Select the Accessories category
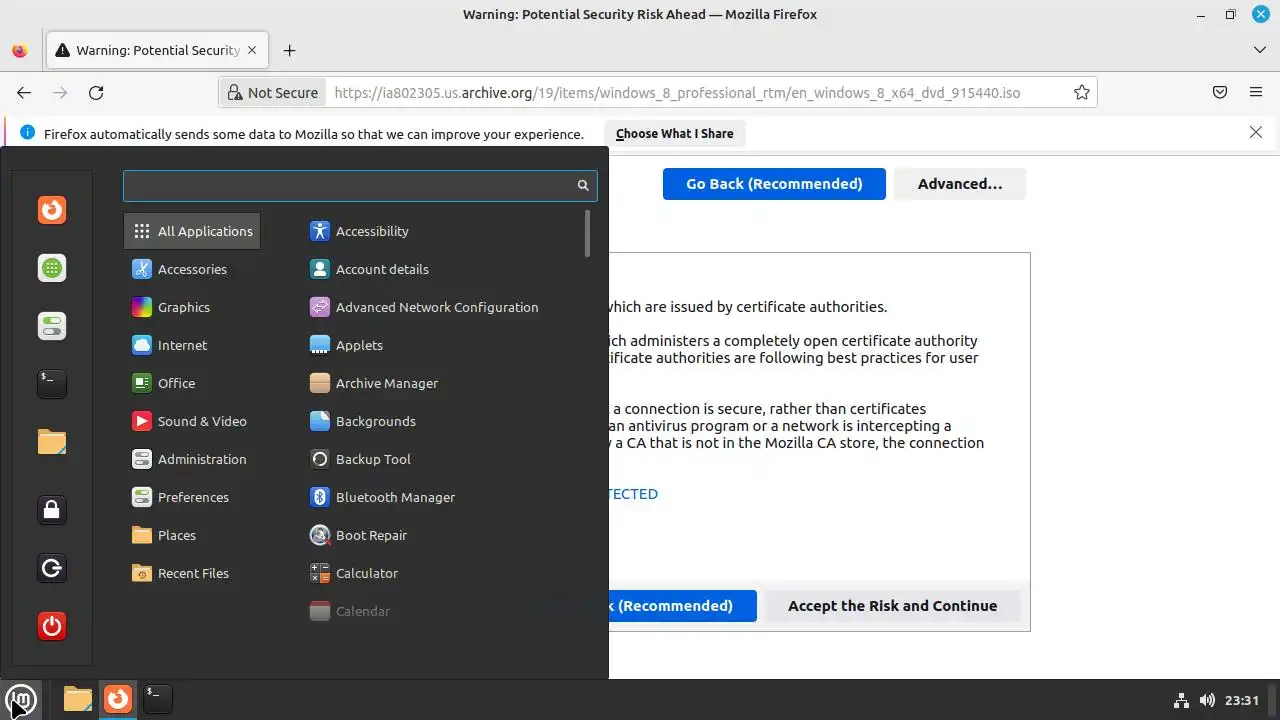This screenshot has width=1280, height=720. point(192,269)
